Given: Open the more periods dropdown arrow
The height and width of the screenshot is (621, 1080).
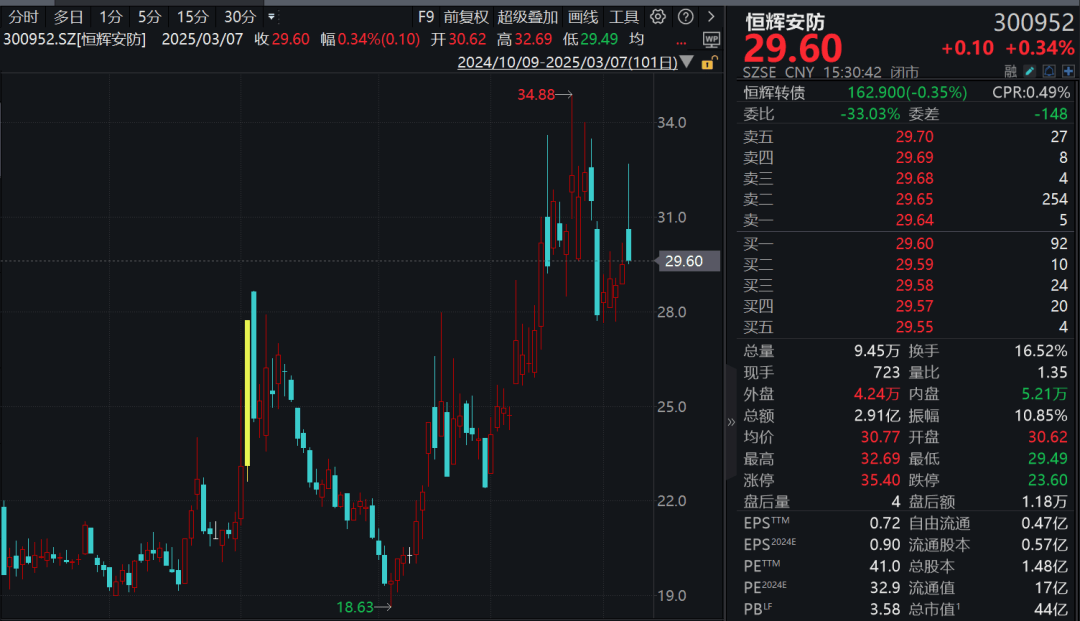Looking at the screenshot, I should pyautogui.click(x=271, y=17).
